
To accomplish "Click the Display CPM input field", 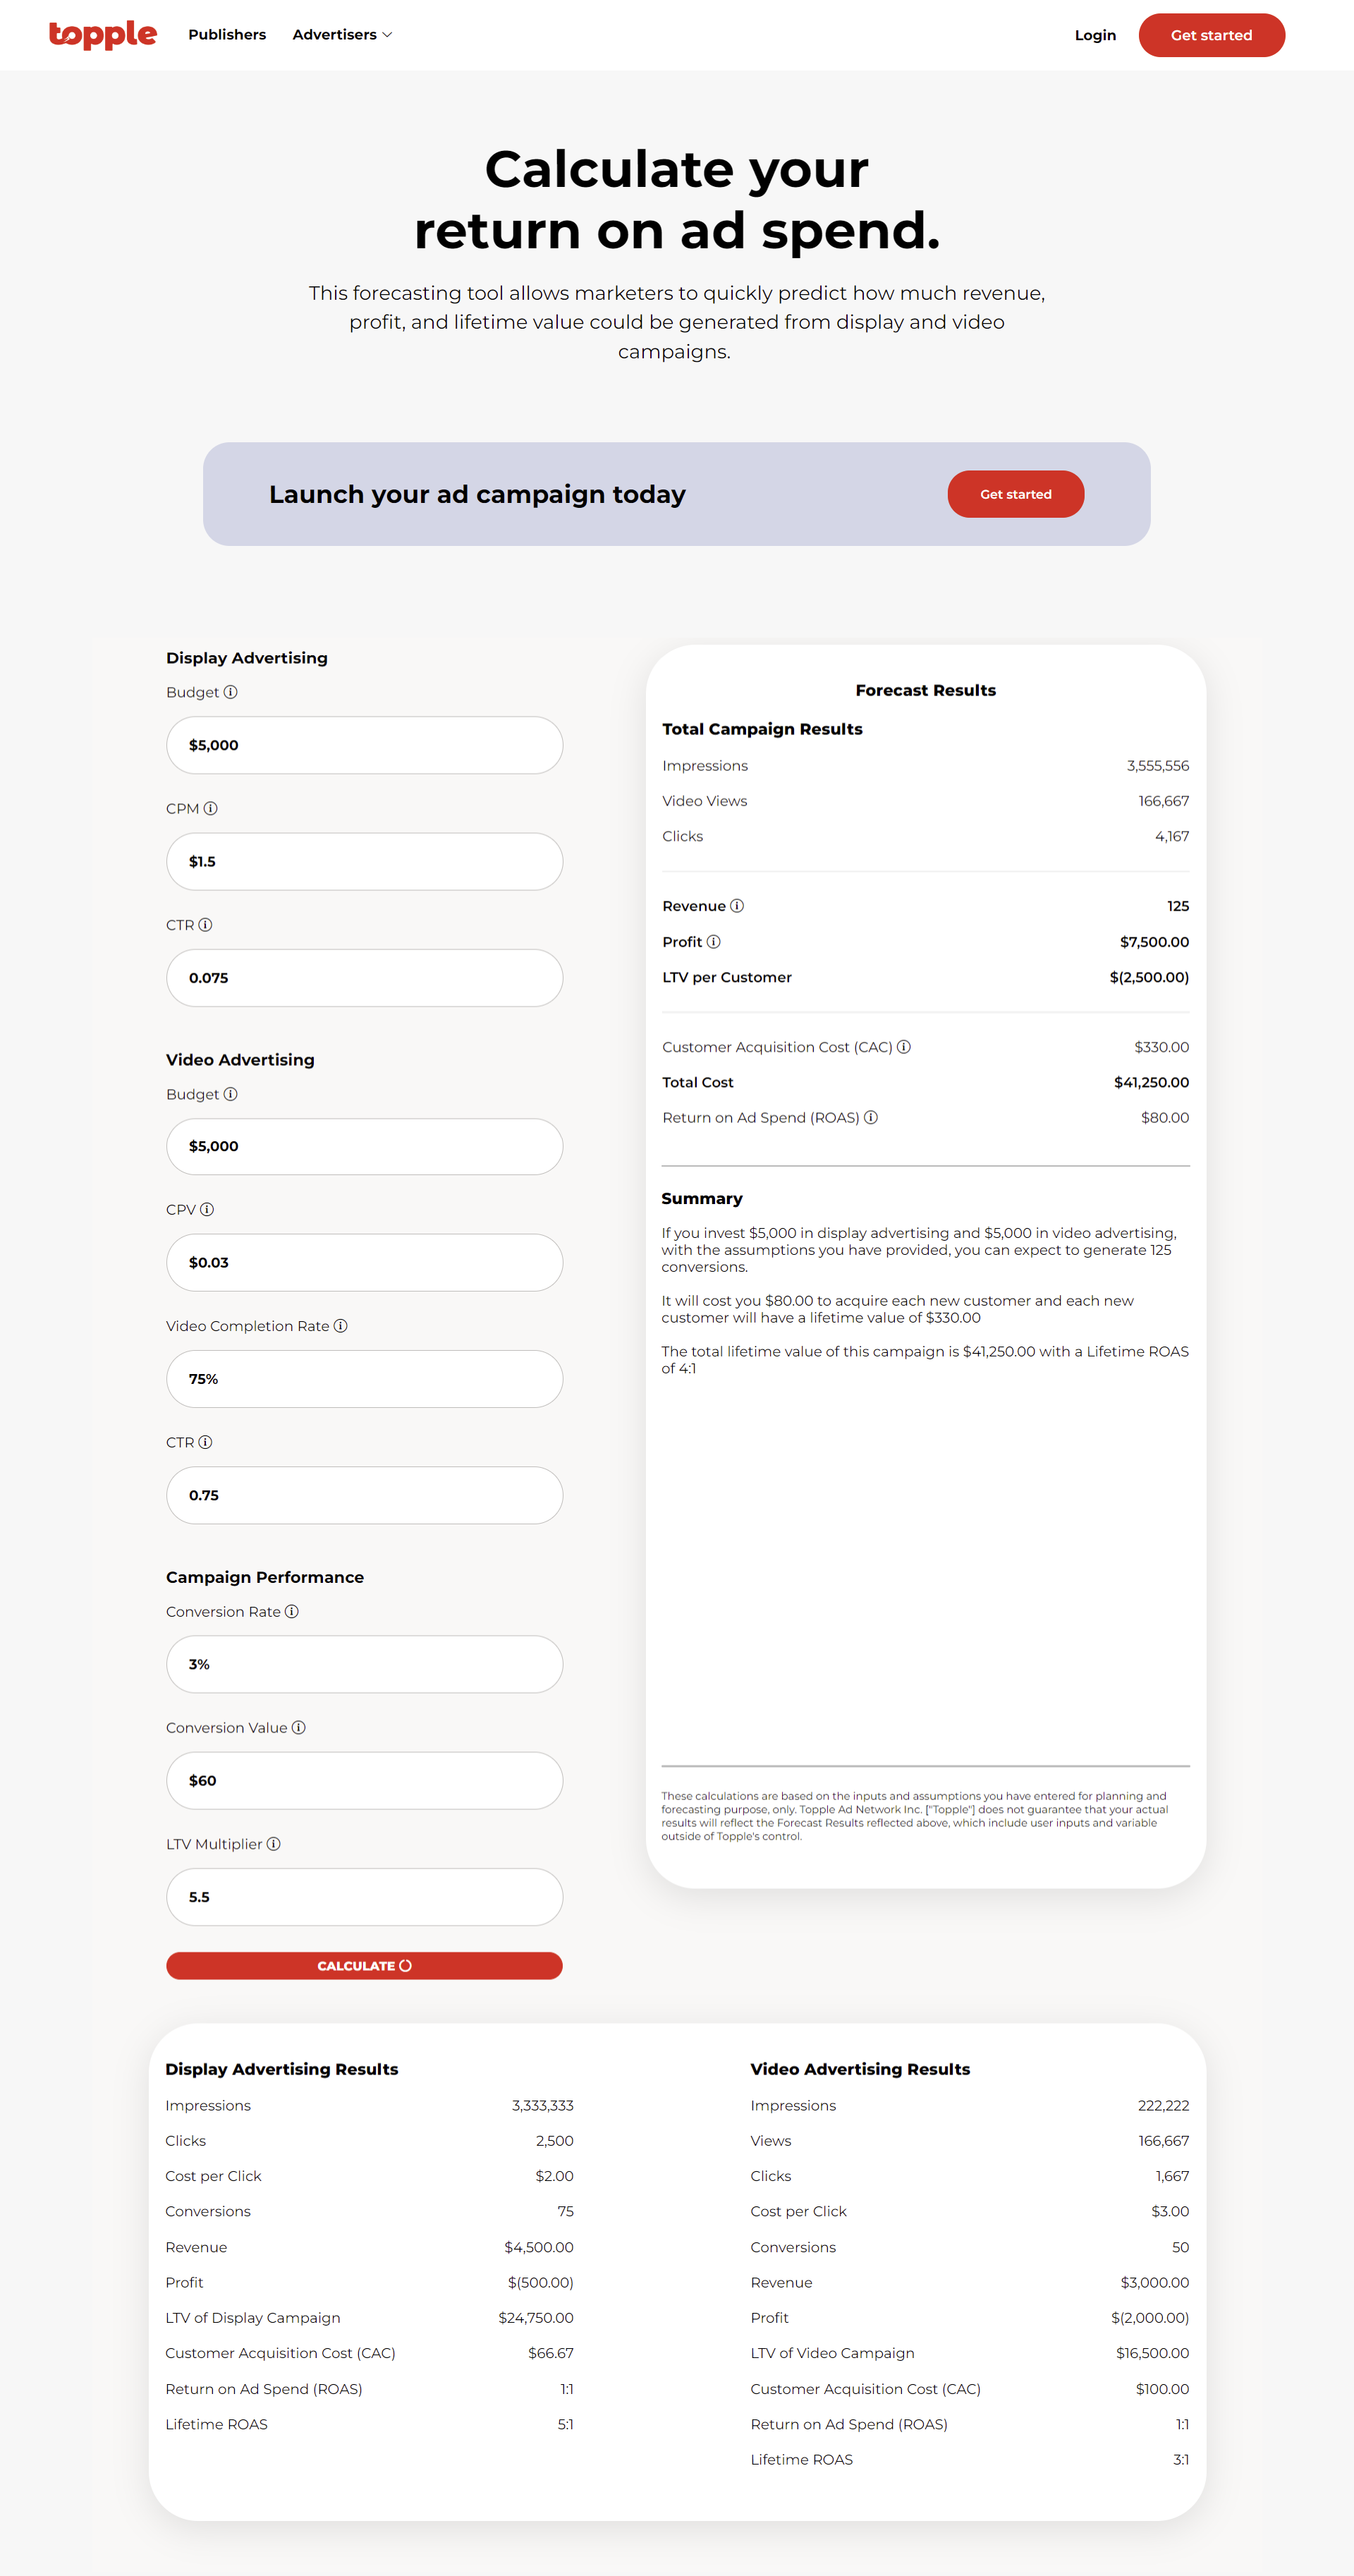I will tap(364, 861).
